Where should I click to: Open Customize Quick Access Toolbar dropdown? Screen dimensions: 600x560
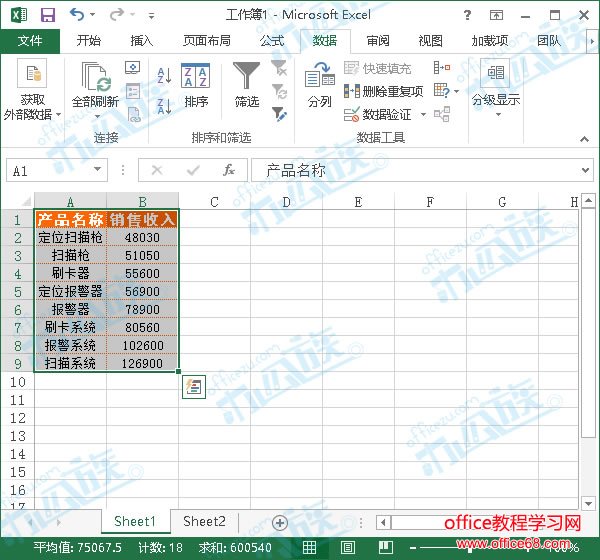pyautogui.click(x=152, y=16)
